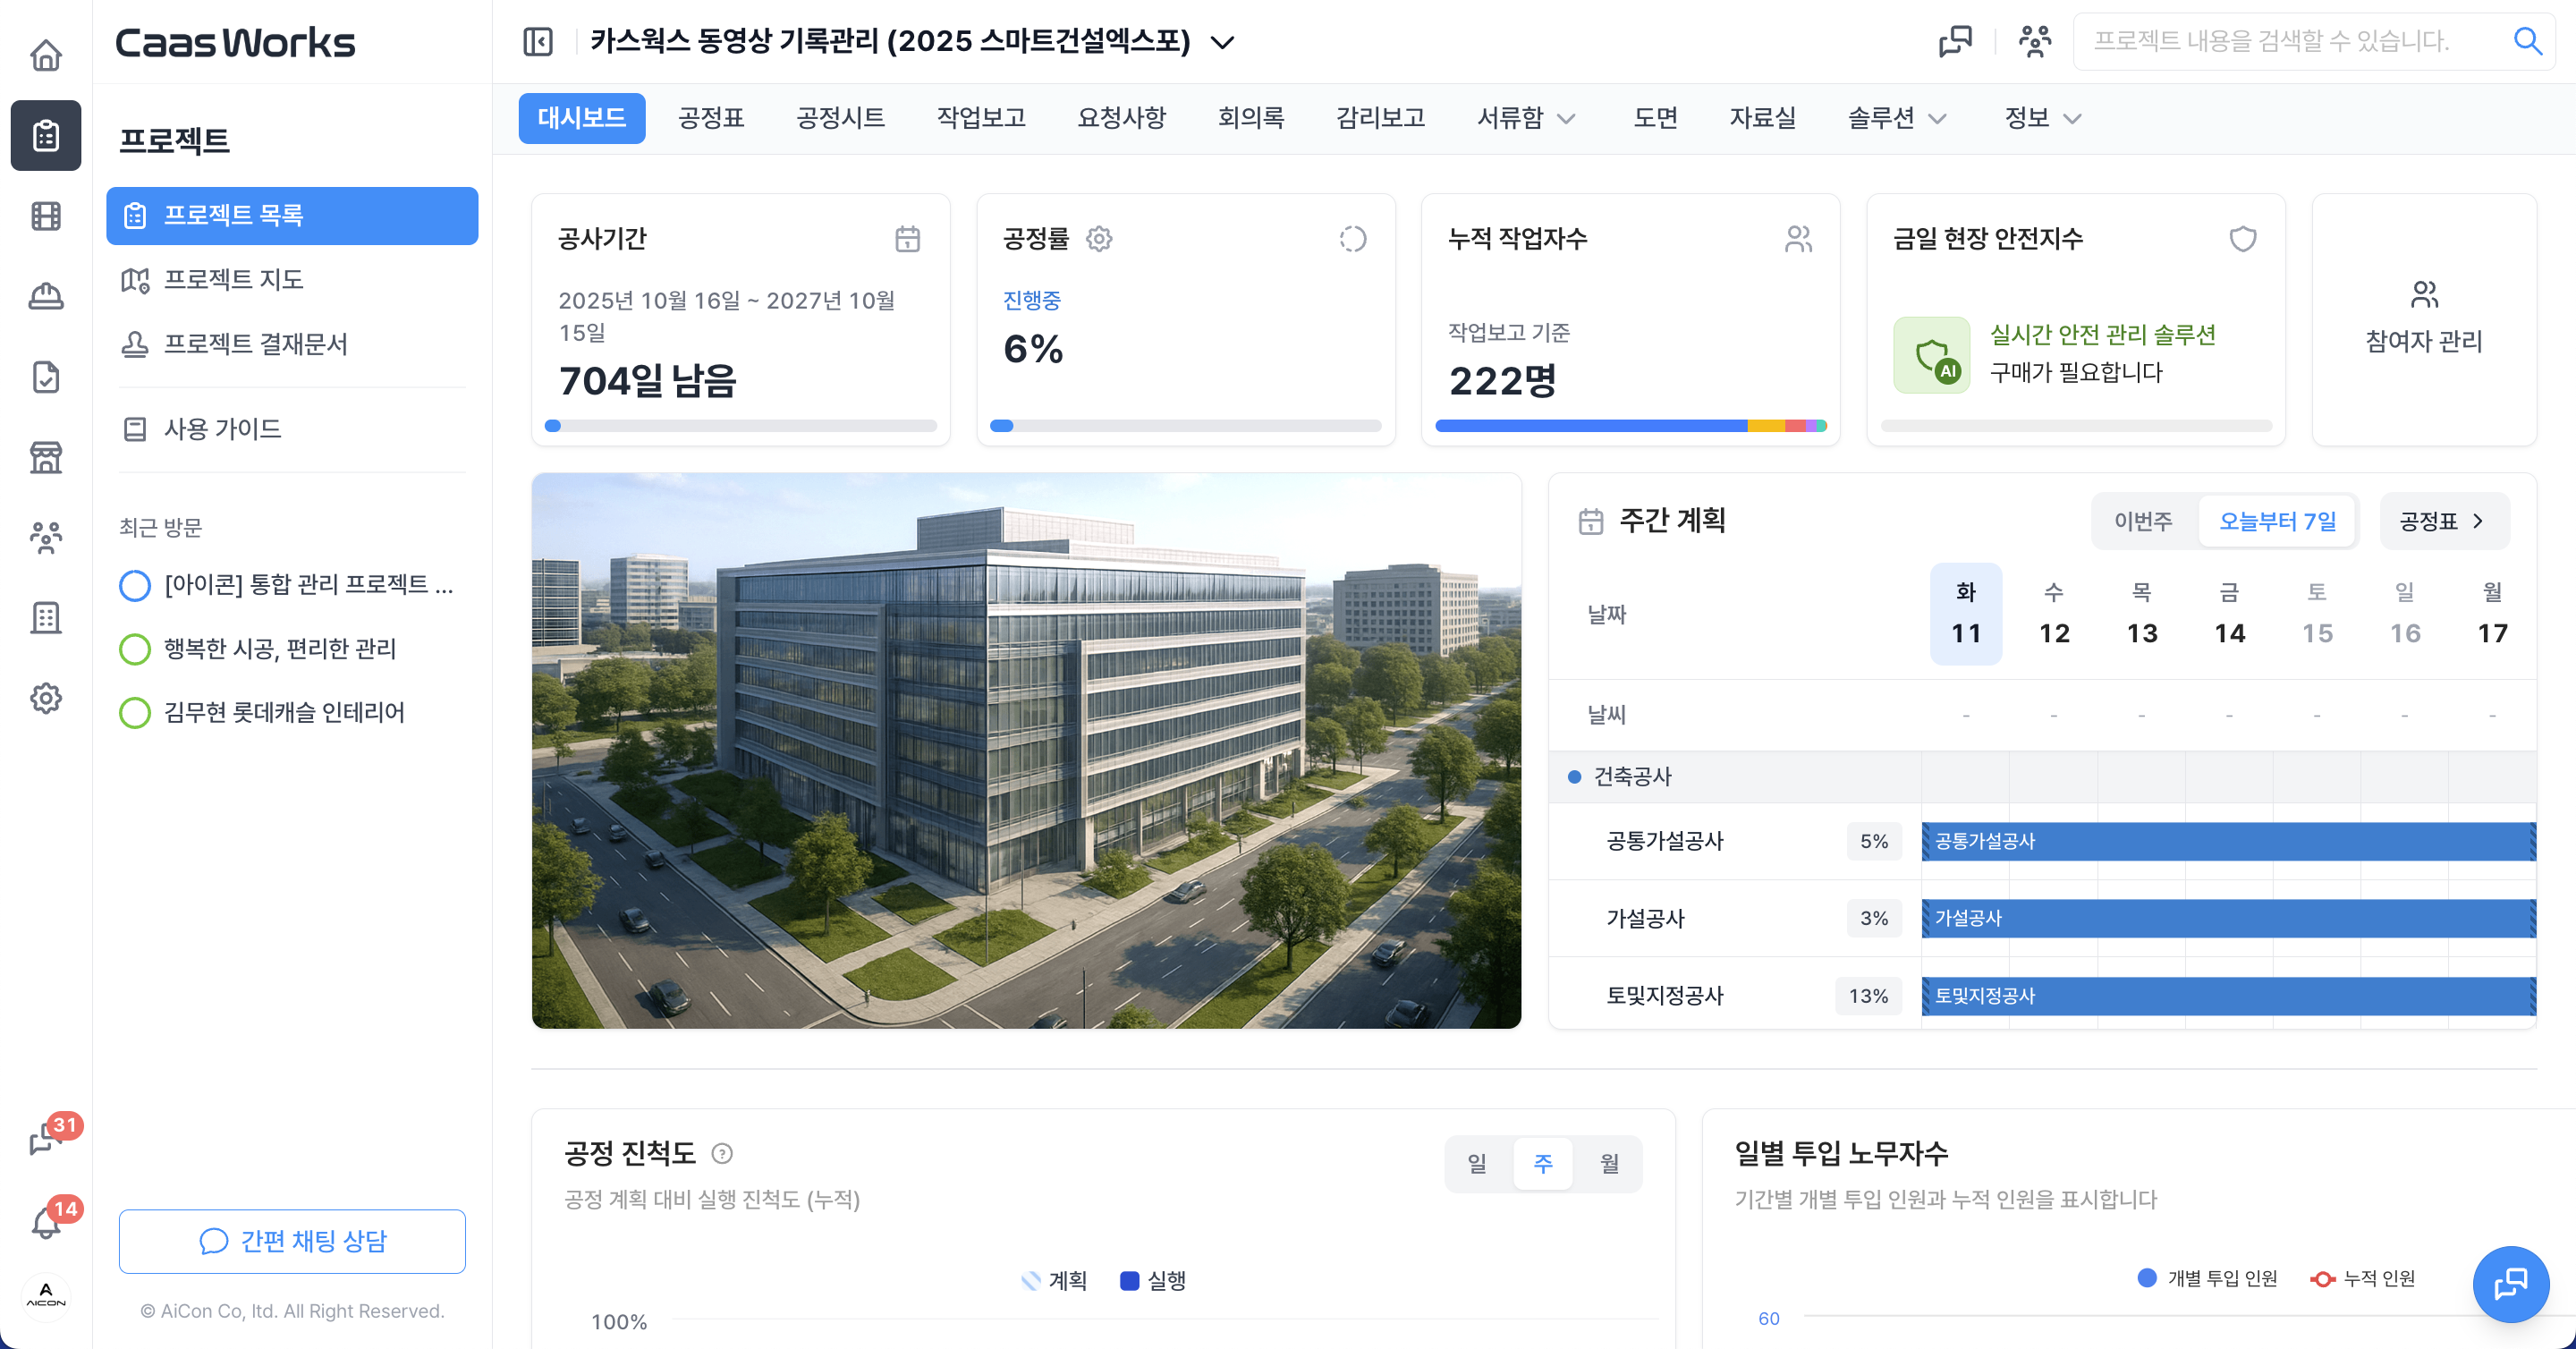Collapse the side panel with toggle icon
This screenshot has width=2576, height=1349.
[x=538, y=42]
